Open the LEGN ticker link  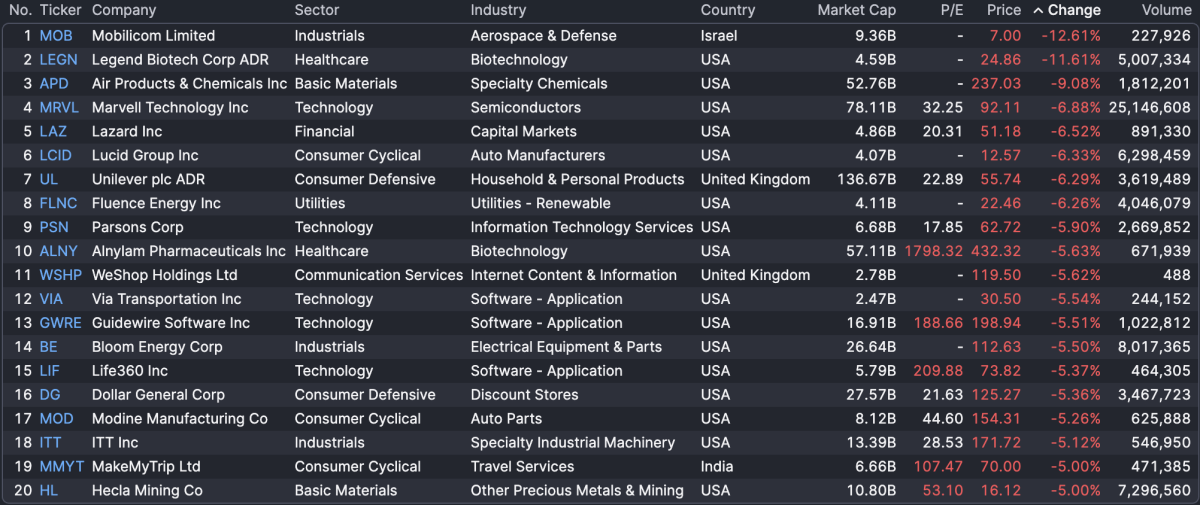pyautogui.click(x=58, y=59)
